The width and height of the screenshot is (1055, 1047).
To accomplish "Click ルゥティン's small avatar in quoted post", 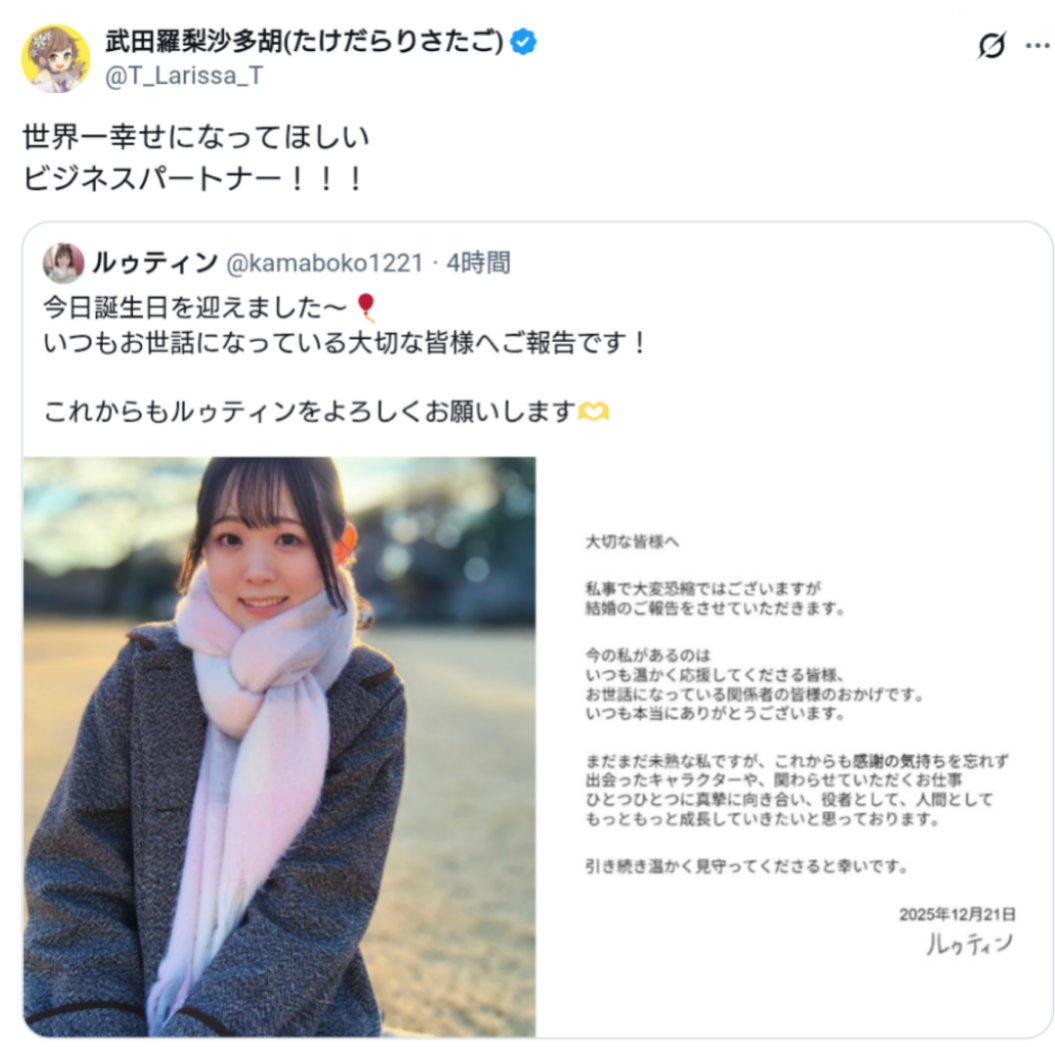I will coord(63,262).
